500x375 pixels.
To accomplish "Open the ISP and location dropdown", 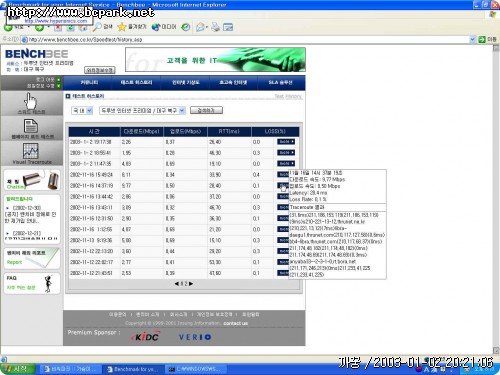I will coord(142,111).
